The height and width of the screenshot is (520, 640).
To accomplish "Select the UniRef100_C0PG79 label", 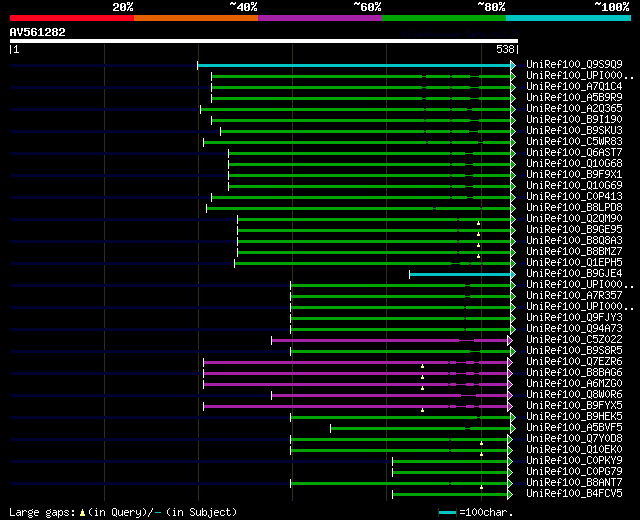I will click(574, 472).
